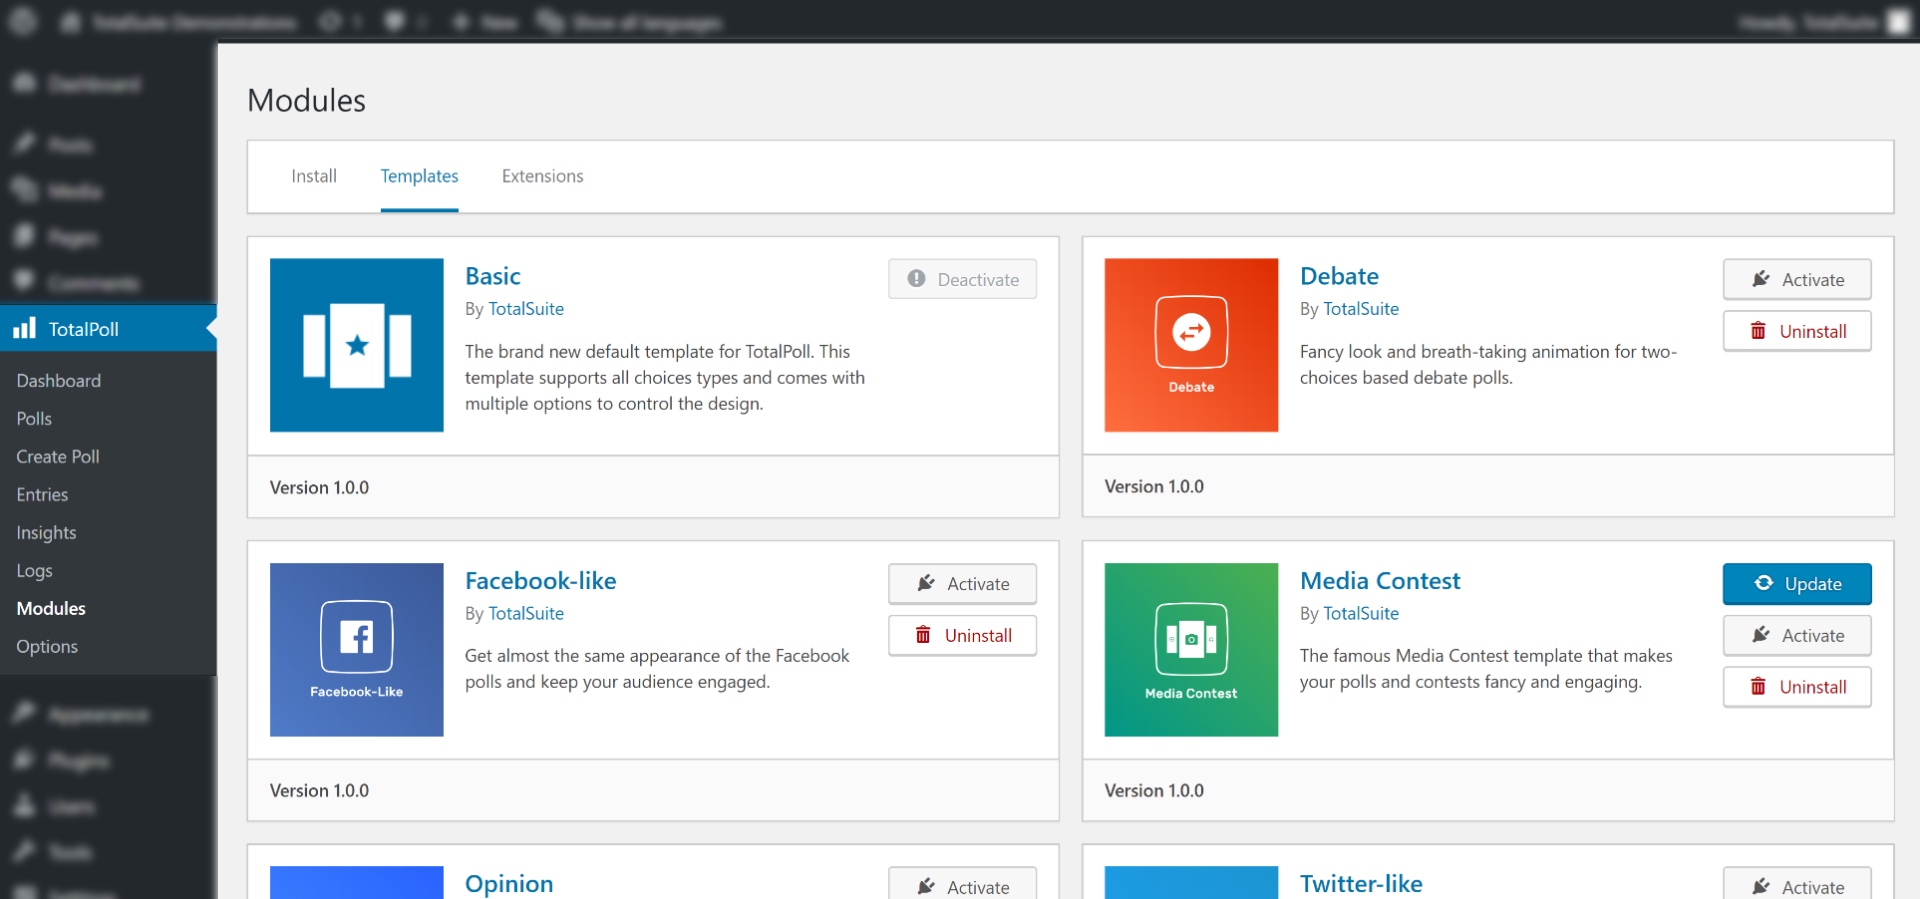Open Entries in the sidebar
Screen dimensions: 1920x899
[x=42, y=495]
